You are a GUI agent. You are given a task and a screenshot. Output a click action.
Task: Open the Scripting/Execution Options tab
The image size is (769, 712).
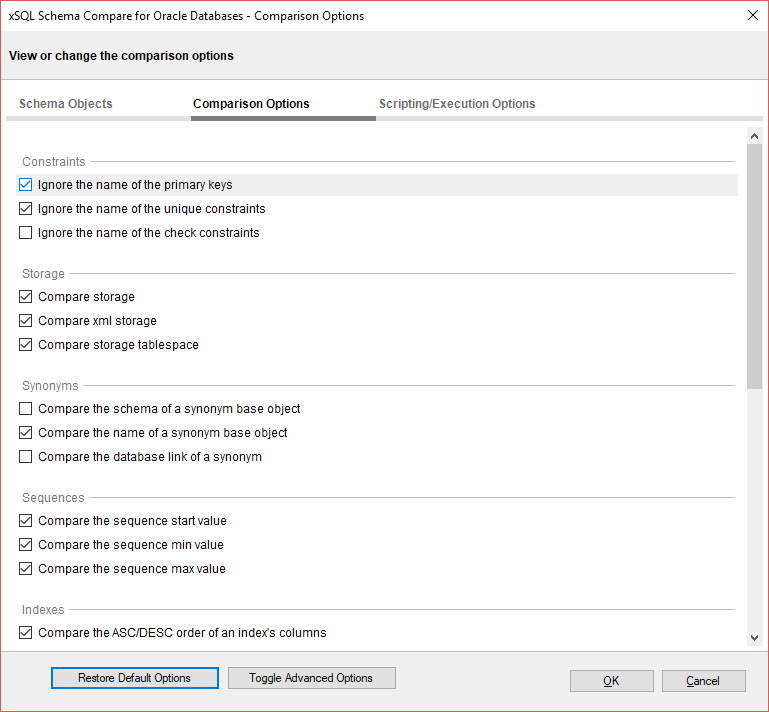click(457, 104)
